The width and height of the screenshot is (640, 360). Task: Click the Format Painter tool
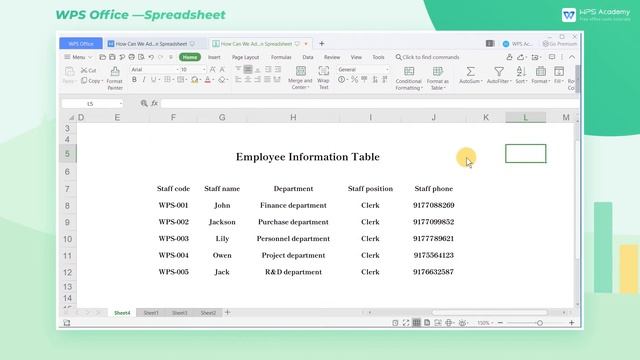tap(115, 78)
